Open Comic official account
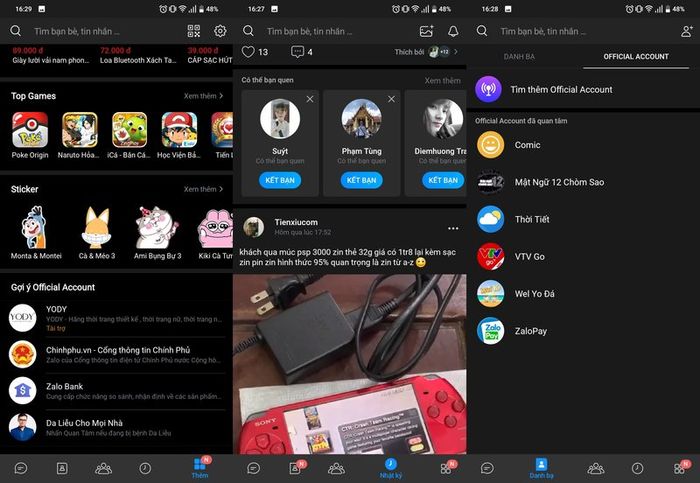700x483 pixels. coord(583,145)
